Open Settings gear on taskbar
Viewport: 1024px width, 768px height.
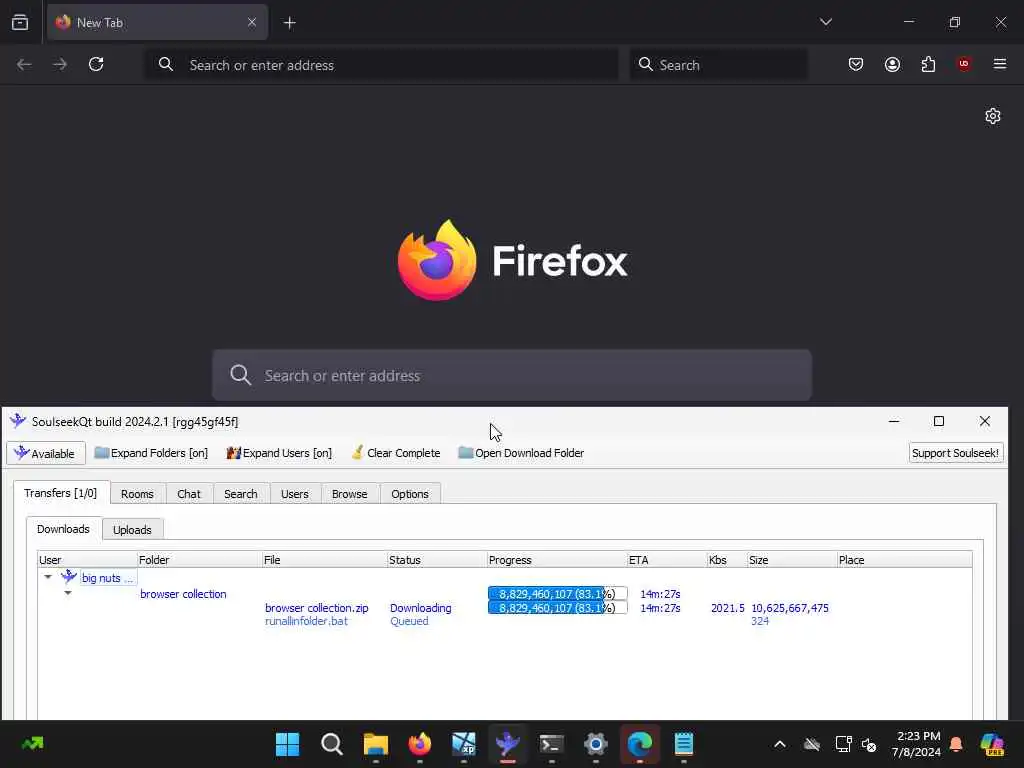596,744
